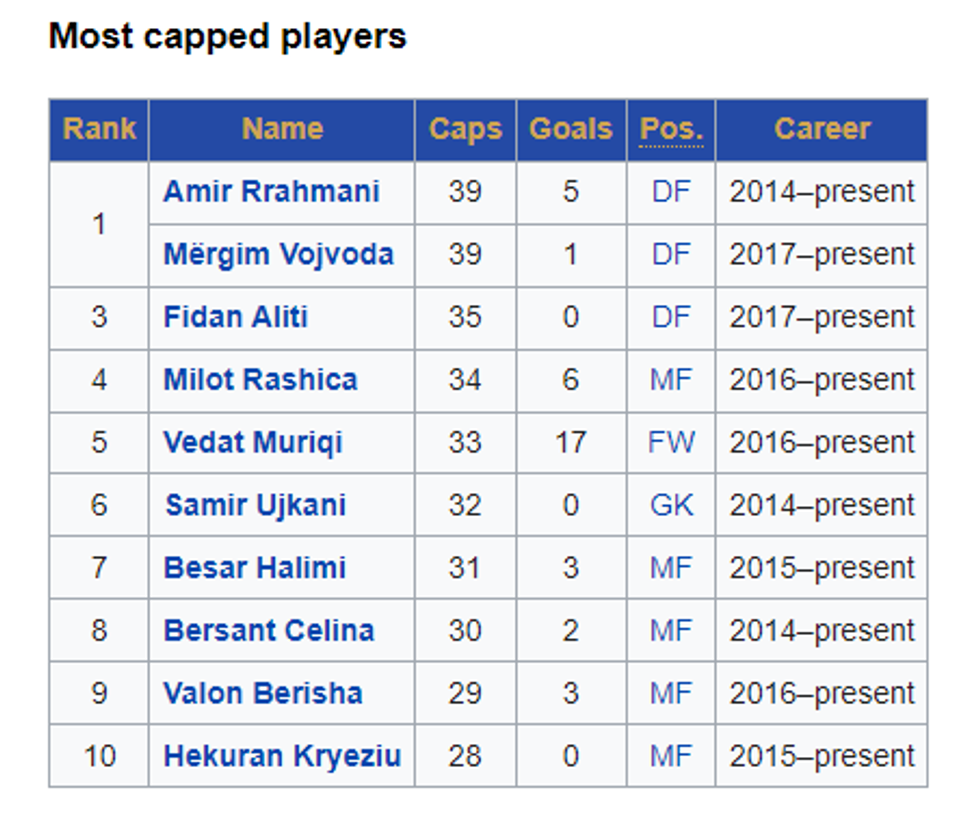Click the Caps column header
980x822 pixels.
pyautogui.click(x=465, y=129)
